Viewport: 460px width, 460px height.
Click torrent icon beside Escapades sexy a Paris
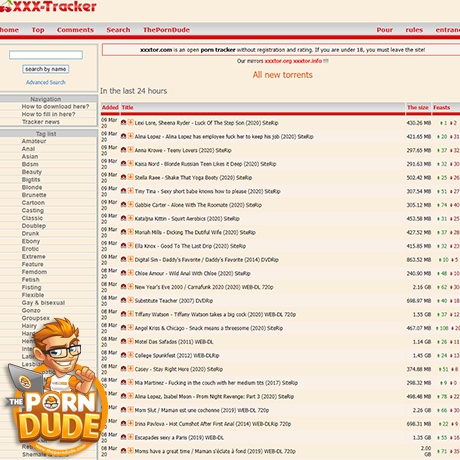(123, 437)
